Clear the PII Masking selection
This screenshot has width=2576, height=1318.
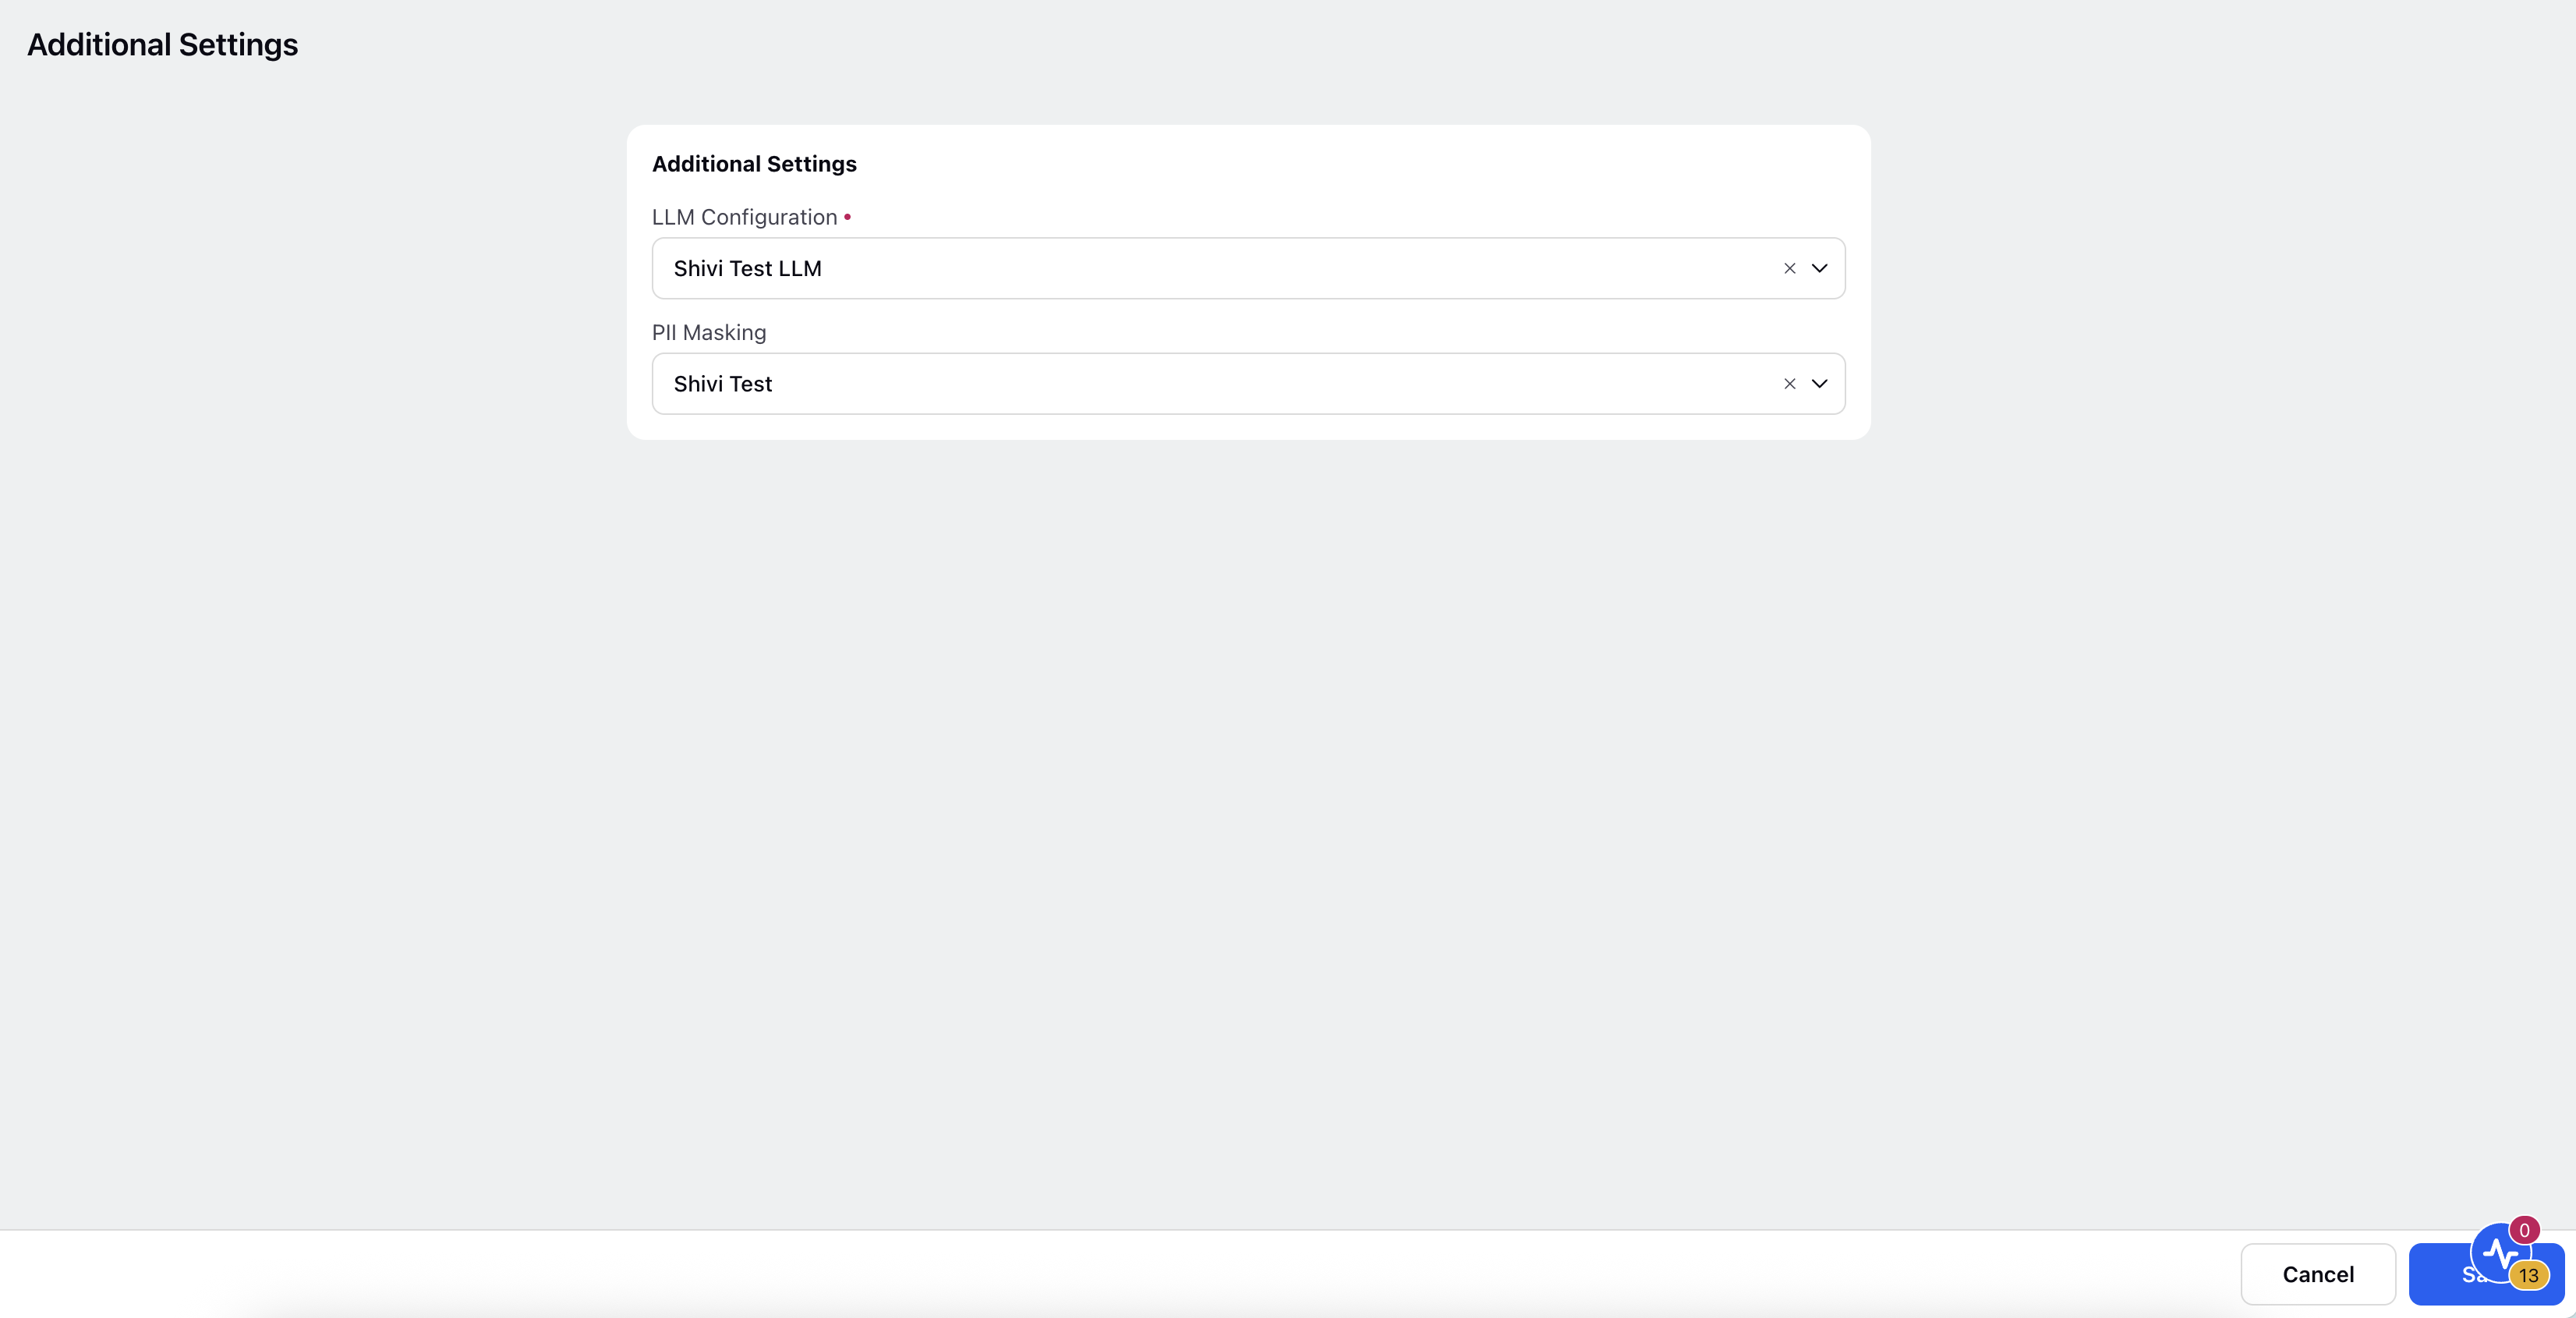pos(1789,384)
